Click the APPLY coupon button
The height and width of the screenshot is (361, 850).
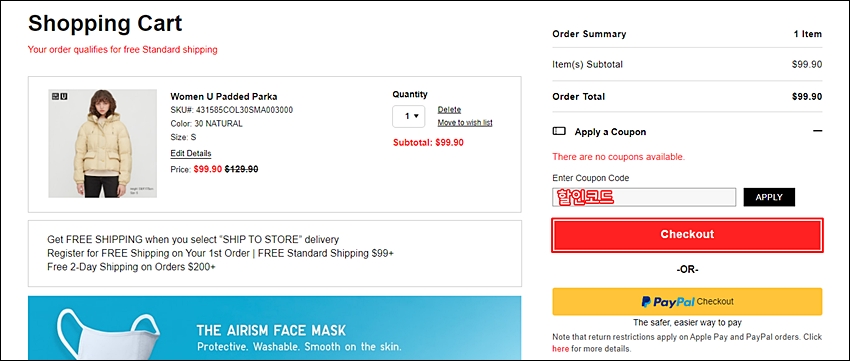click(769, 197)
